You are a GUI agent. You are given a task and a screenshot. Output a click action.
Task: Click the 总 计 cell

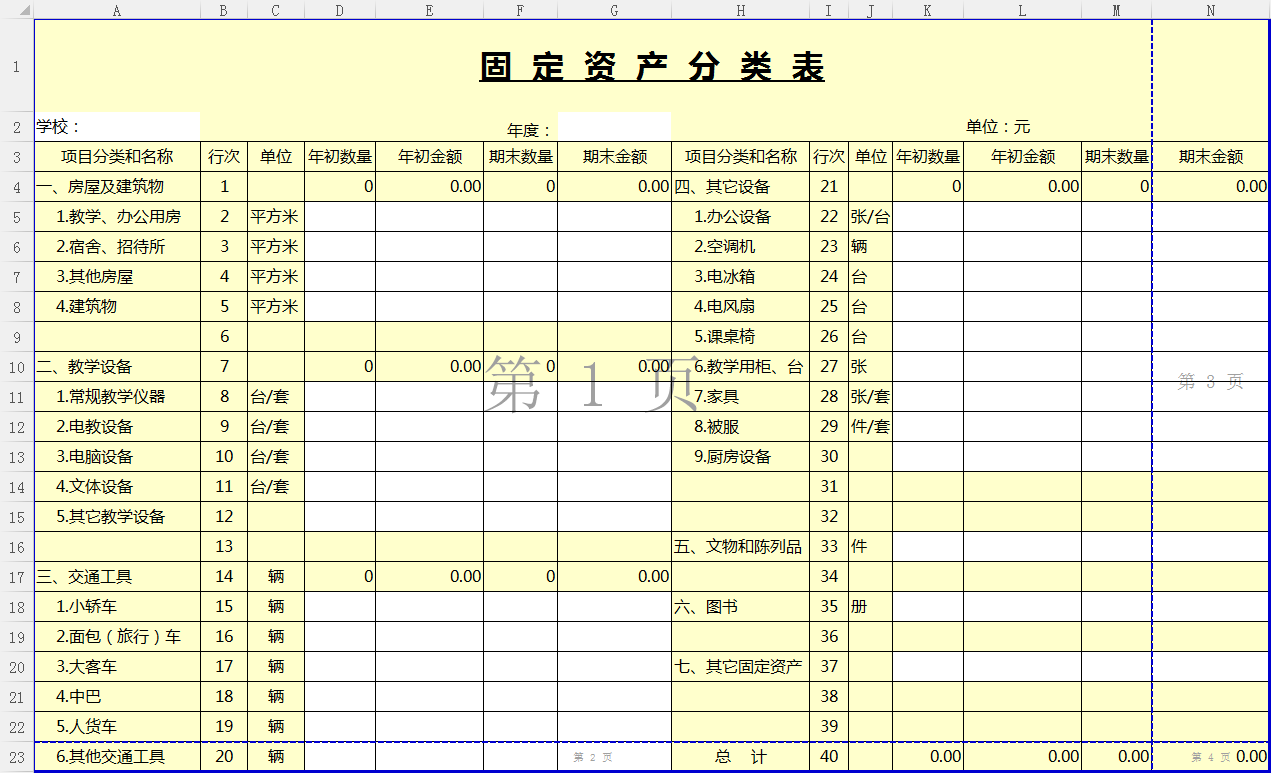click(740, 757)
